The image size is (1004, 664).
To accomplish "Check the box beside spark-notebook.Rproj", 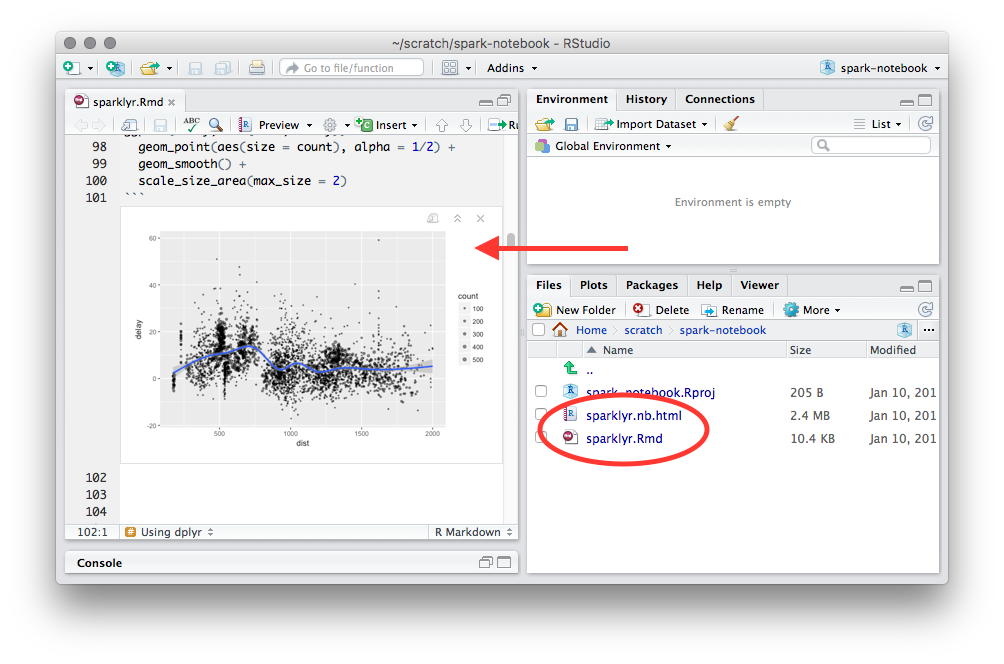I will coord(541,391).
